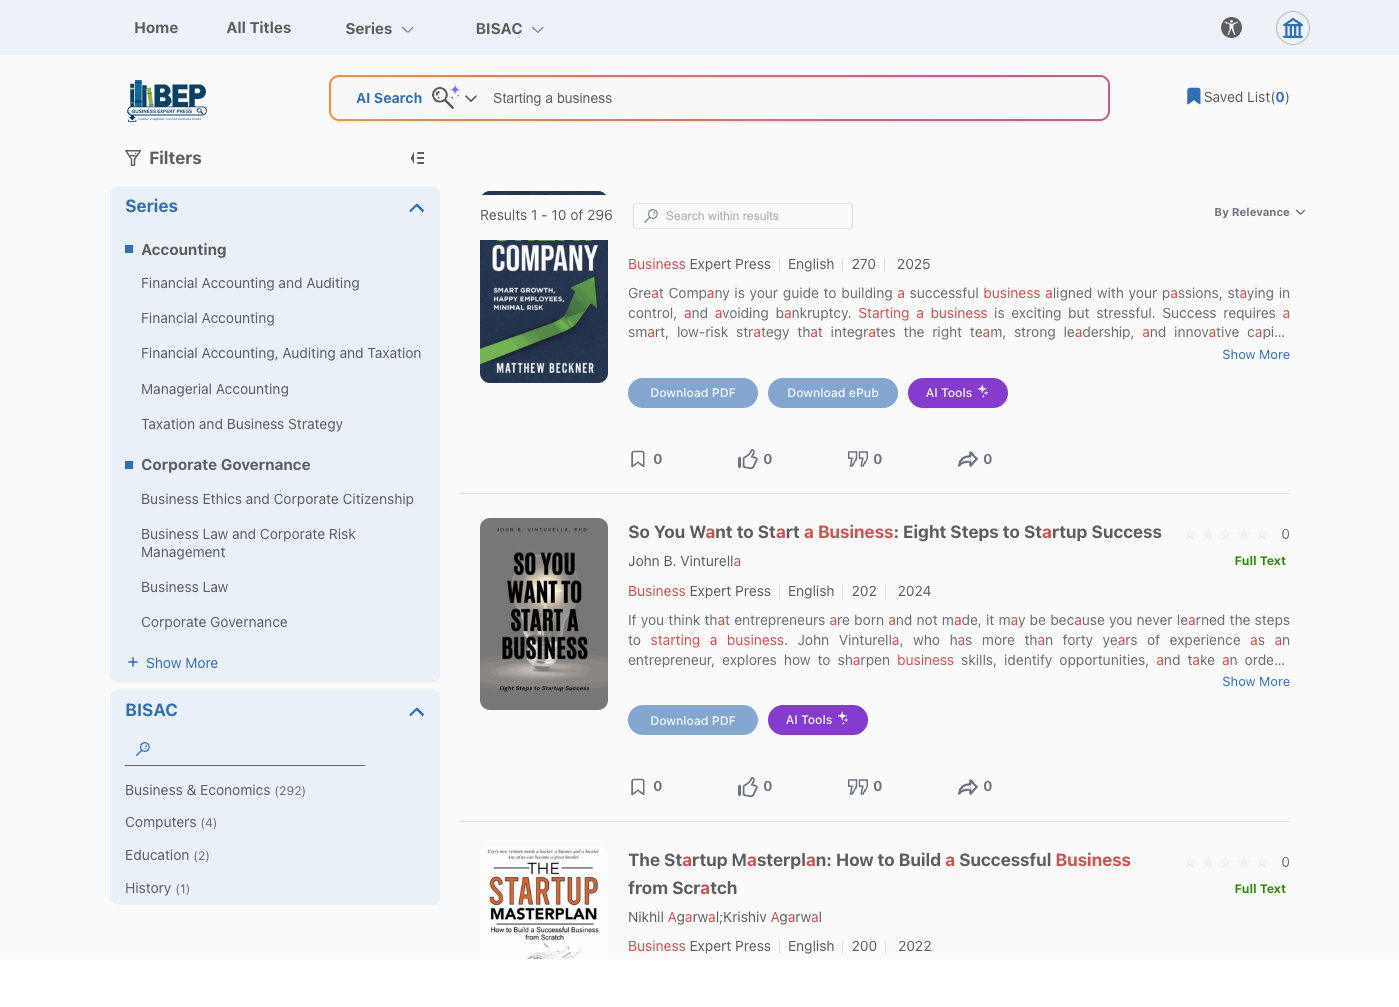Image resolution: width=1399 pixels, height=1007 pixels.
Task: Open the AI Search type dropdown
Action: point(471,98)
